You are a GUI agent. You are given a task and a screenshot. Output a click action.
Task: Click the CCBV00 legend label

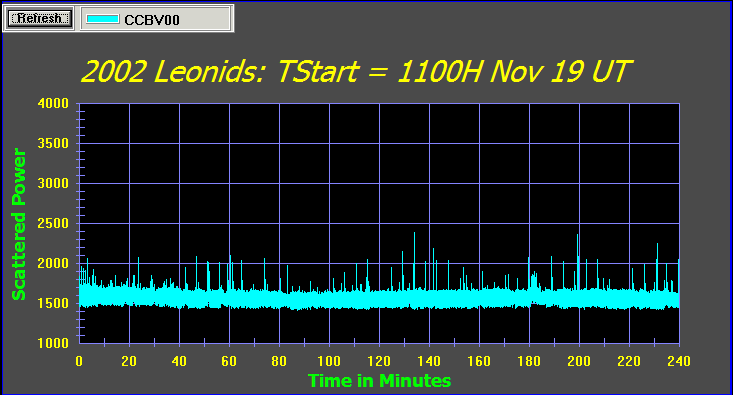coord(152,20)
